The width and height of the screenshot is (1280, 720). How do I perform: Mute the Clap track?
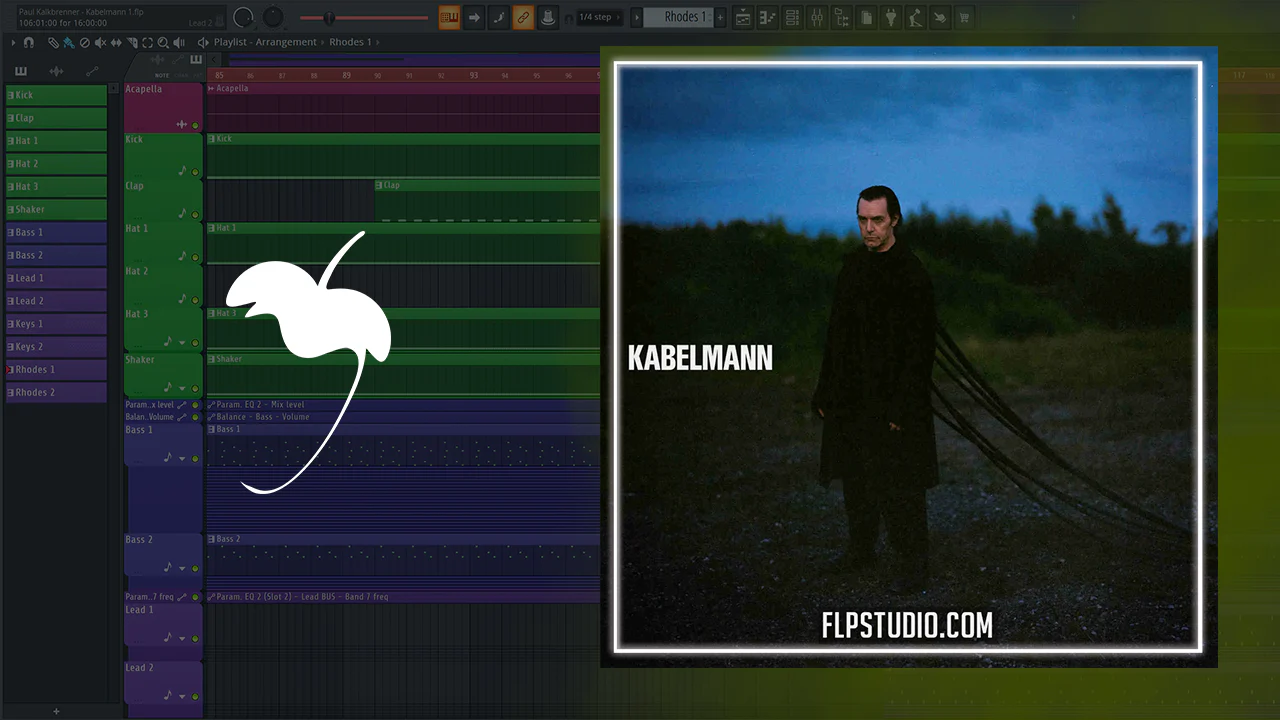point(195,214)
